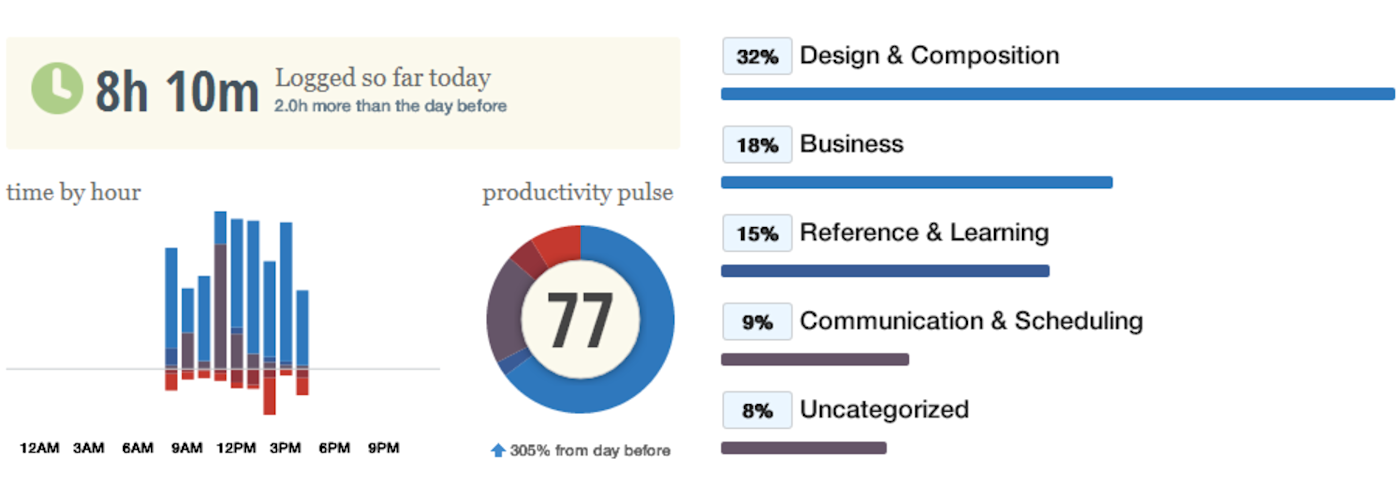Click the 9% Communication & Scheduling badge

tap(757, 322)
